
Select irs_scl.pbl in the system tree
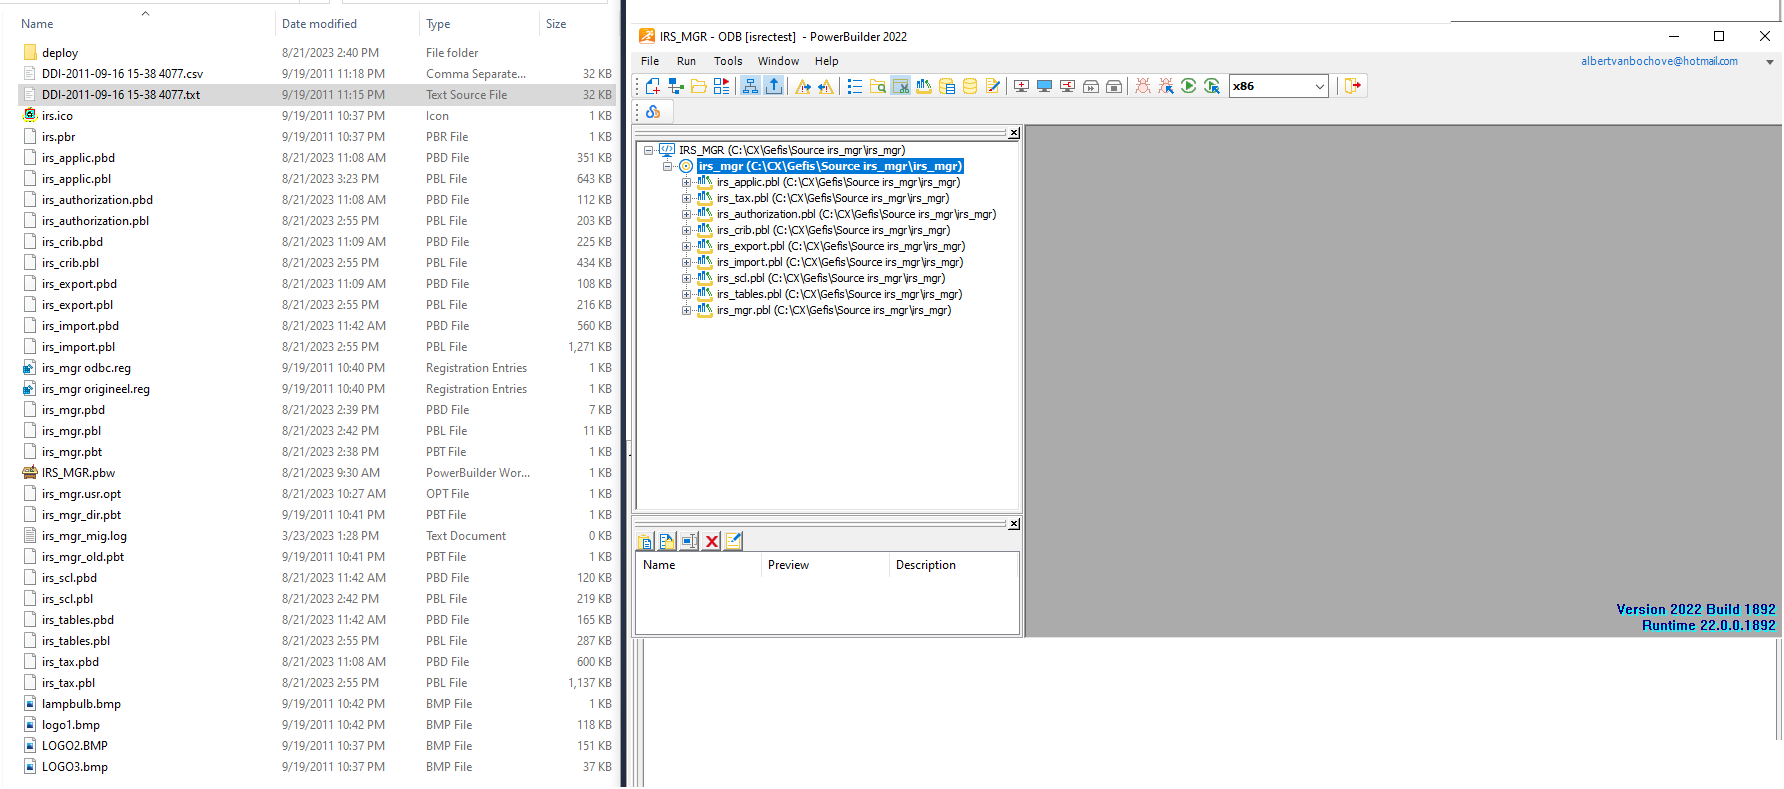[830, 278]
